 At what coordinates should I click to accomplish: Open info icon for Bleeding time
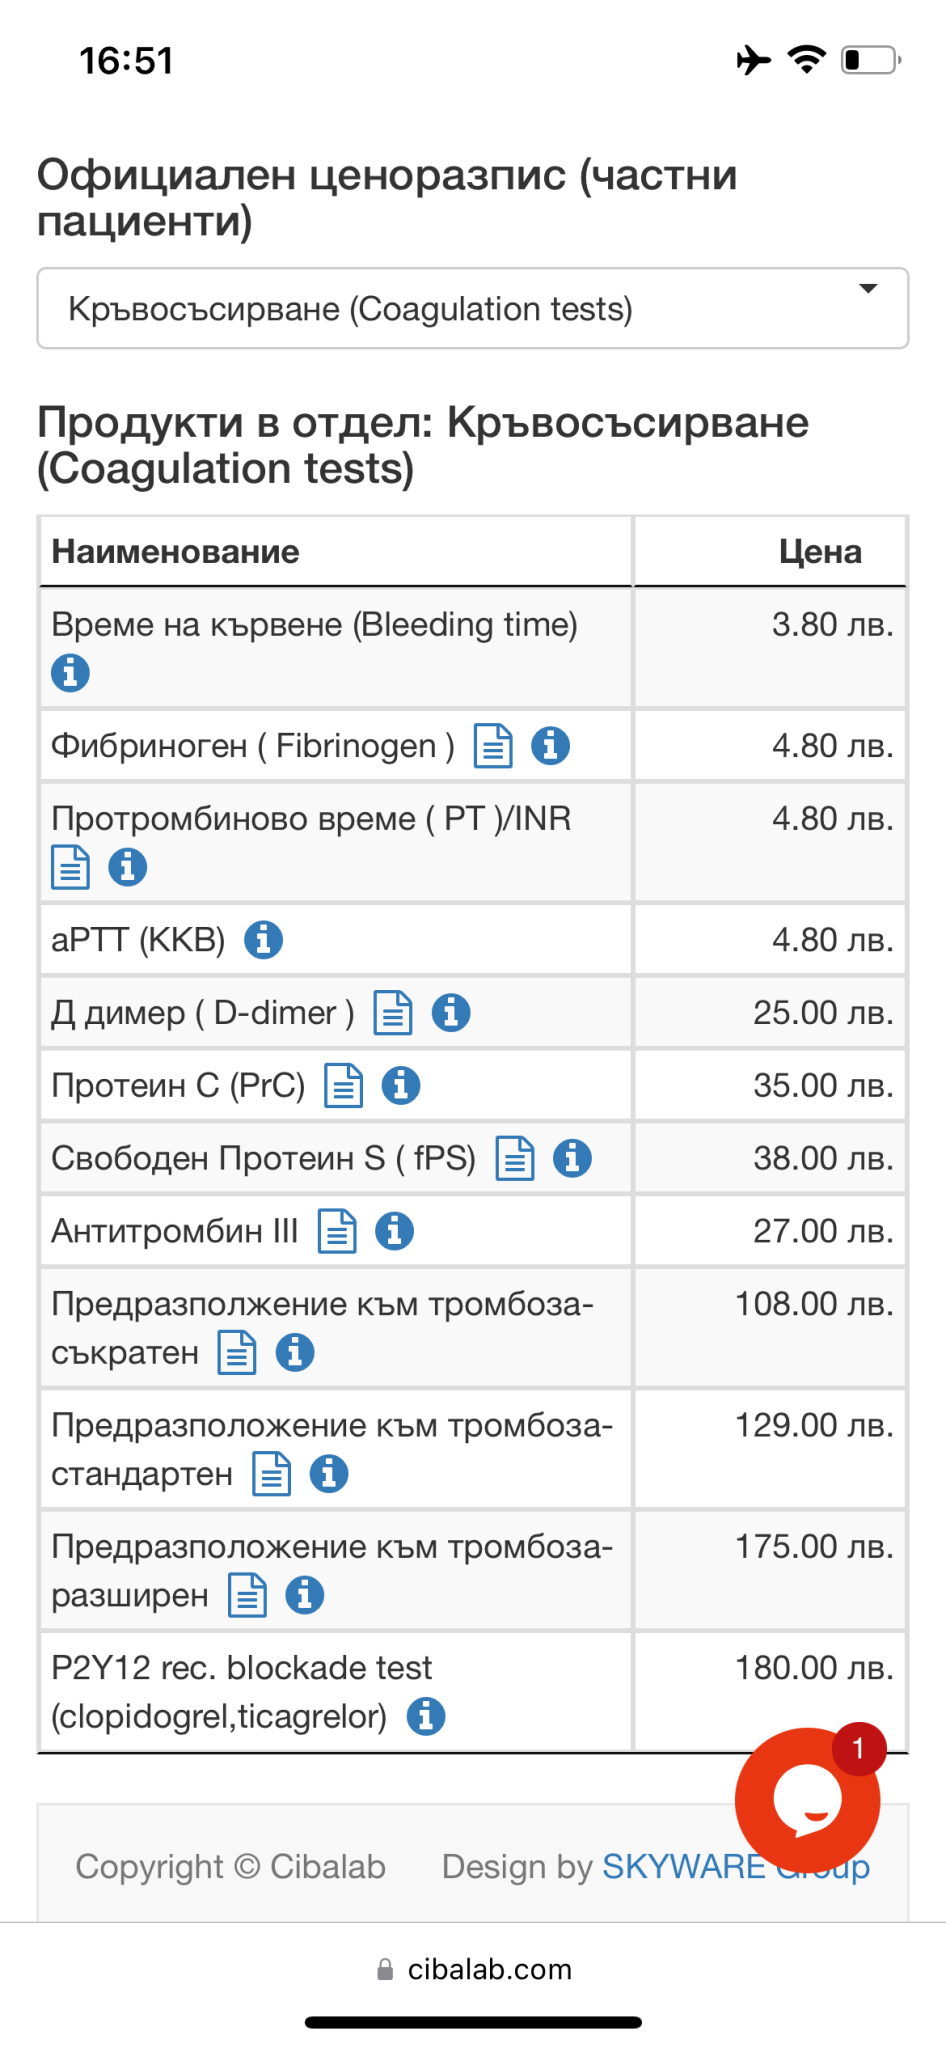click(70, 673)
